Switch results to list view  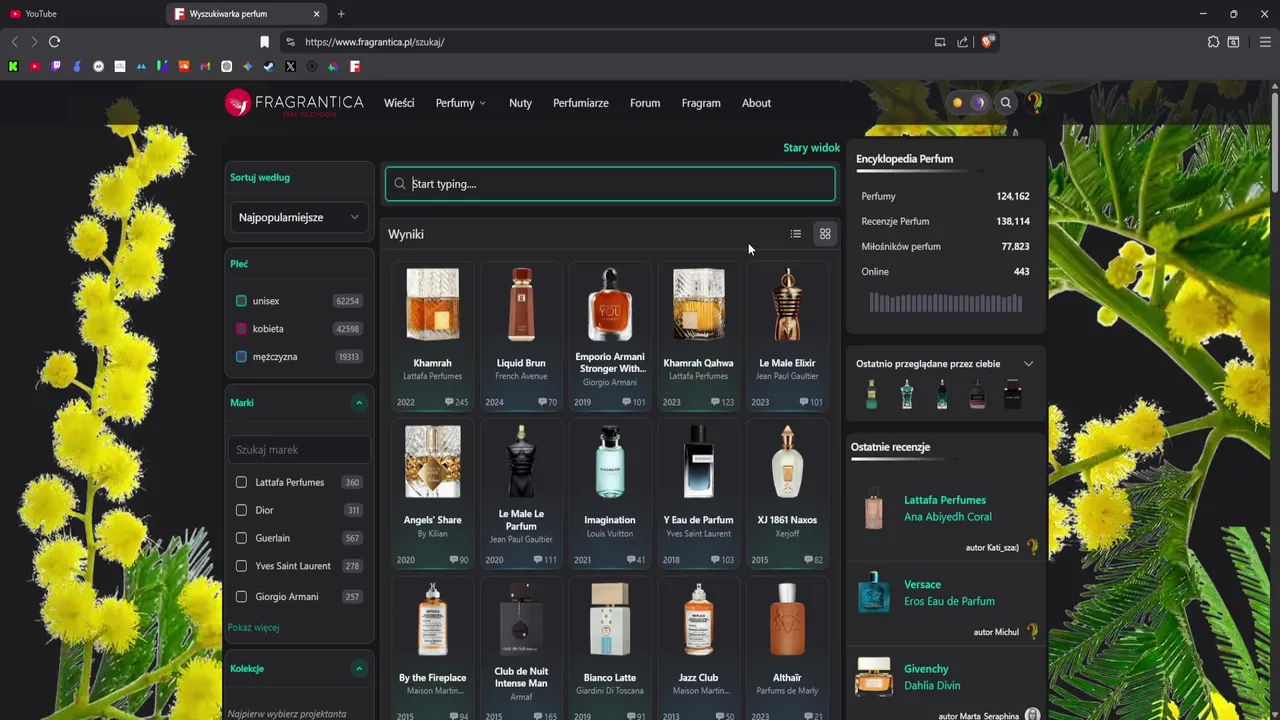pos(796,234)
